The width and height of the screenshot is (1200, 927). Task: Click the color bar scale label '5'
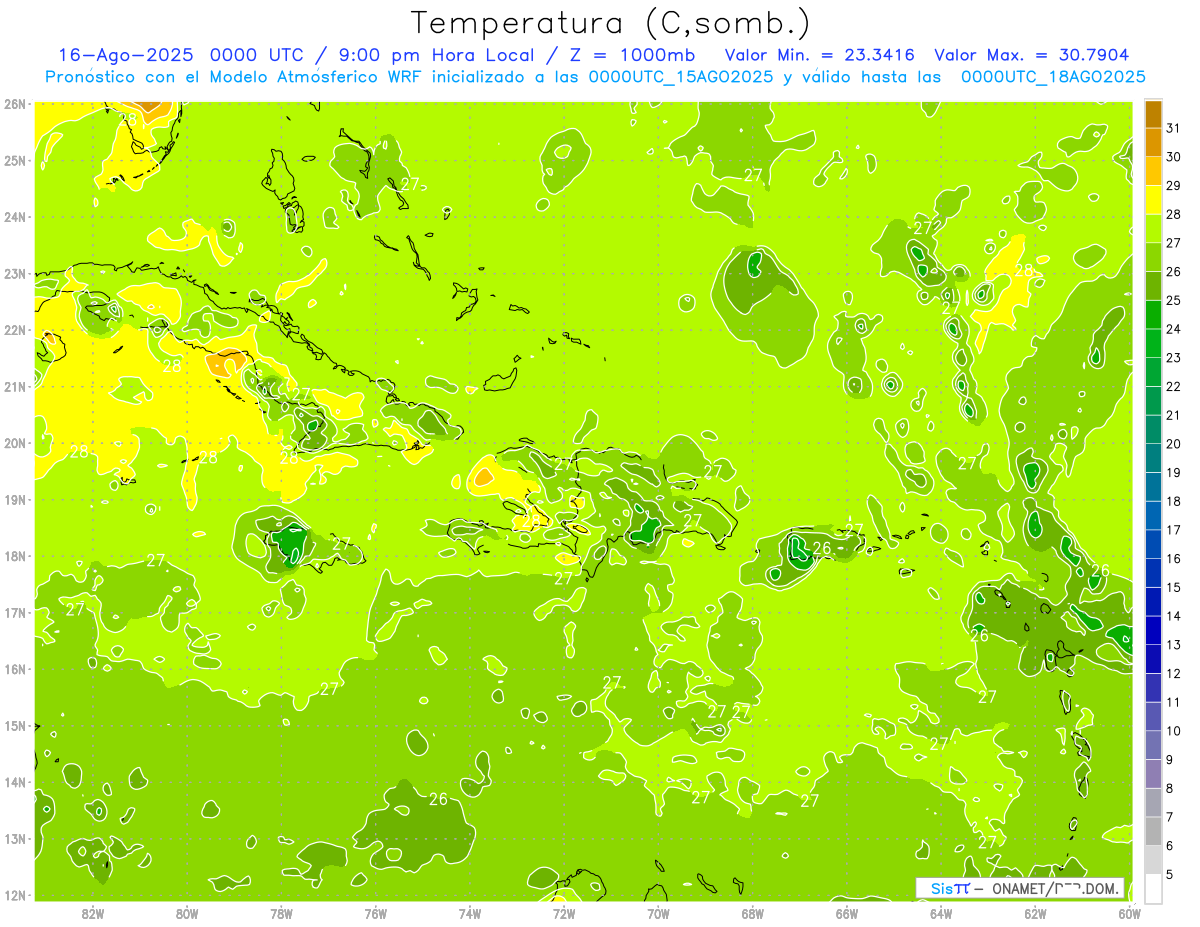1171,874
